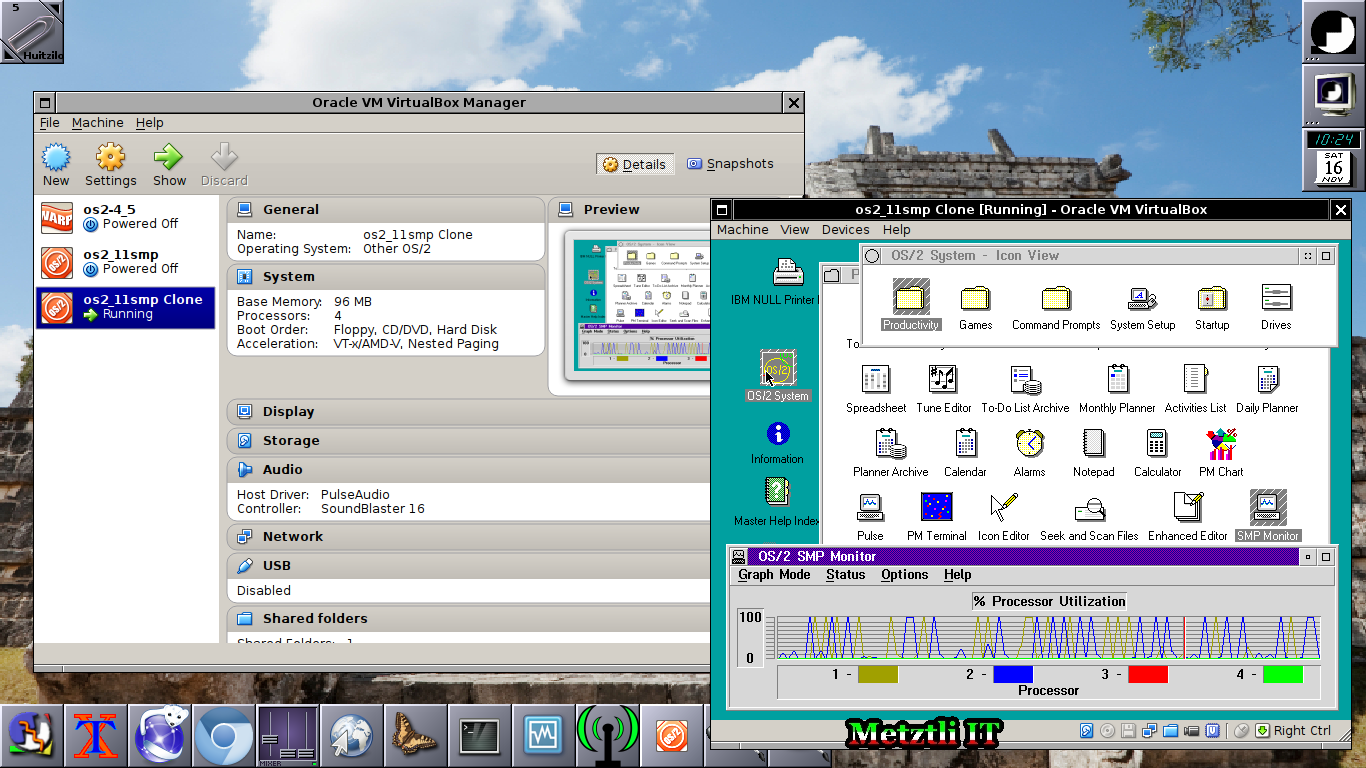1366x768 pixels.
Task: Switch to the Snapshots view toggle
Action: (x=730, y=164)
